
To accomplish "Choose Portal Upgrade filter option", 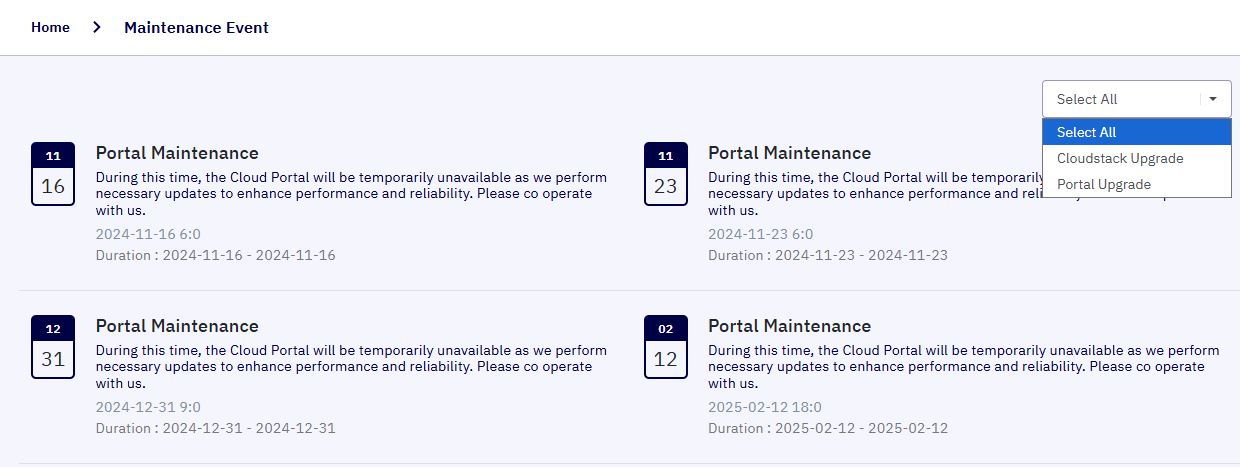I will (x=1137, y=184).
